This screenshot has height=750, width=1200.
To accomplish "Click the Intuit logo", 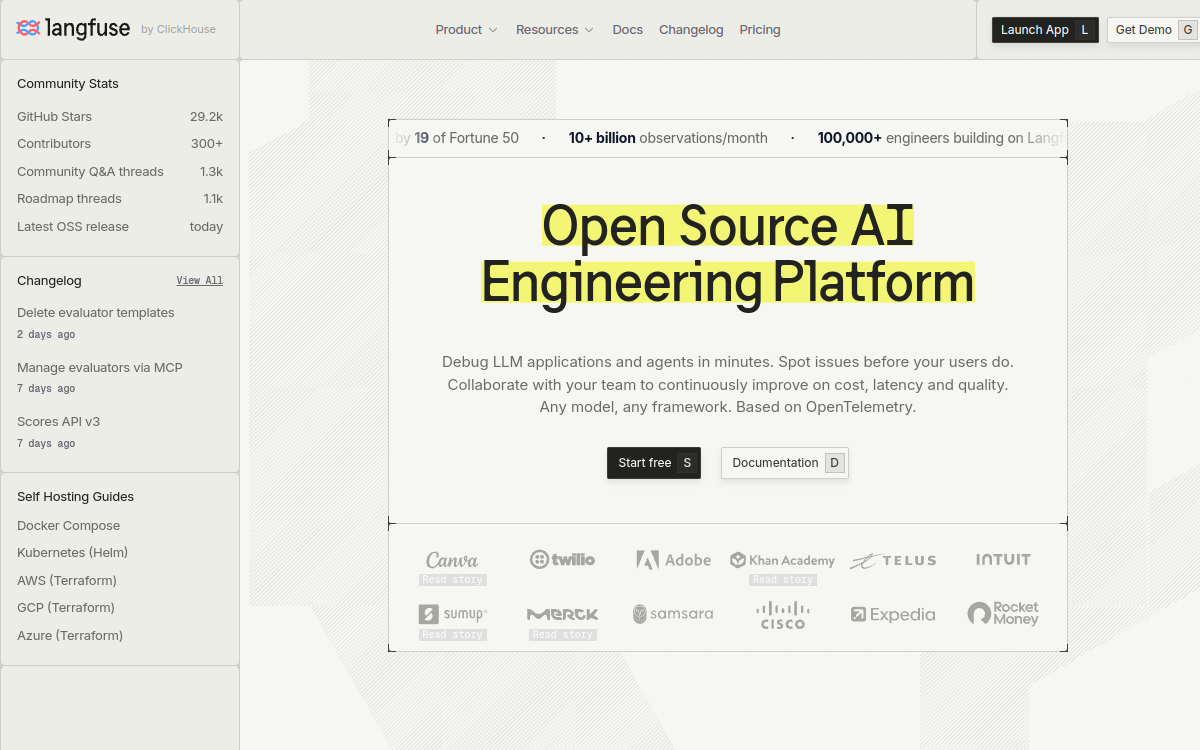I will click(1003, 560).
